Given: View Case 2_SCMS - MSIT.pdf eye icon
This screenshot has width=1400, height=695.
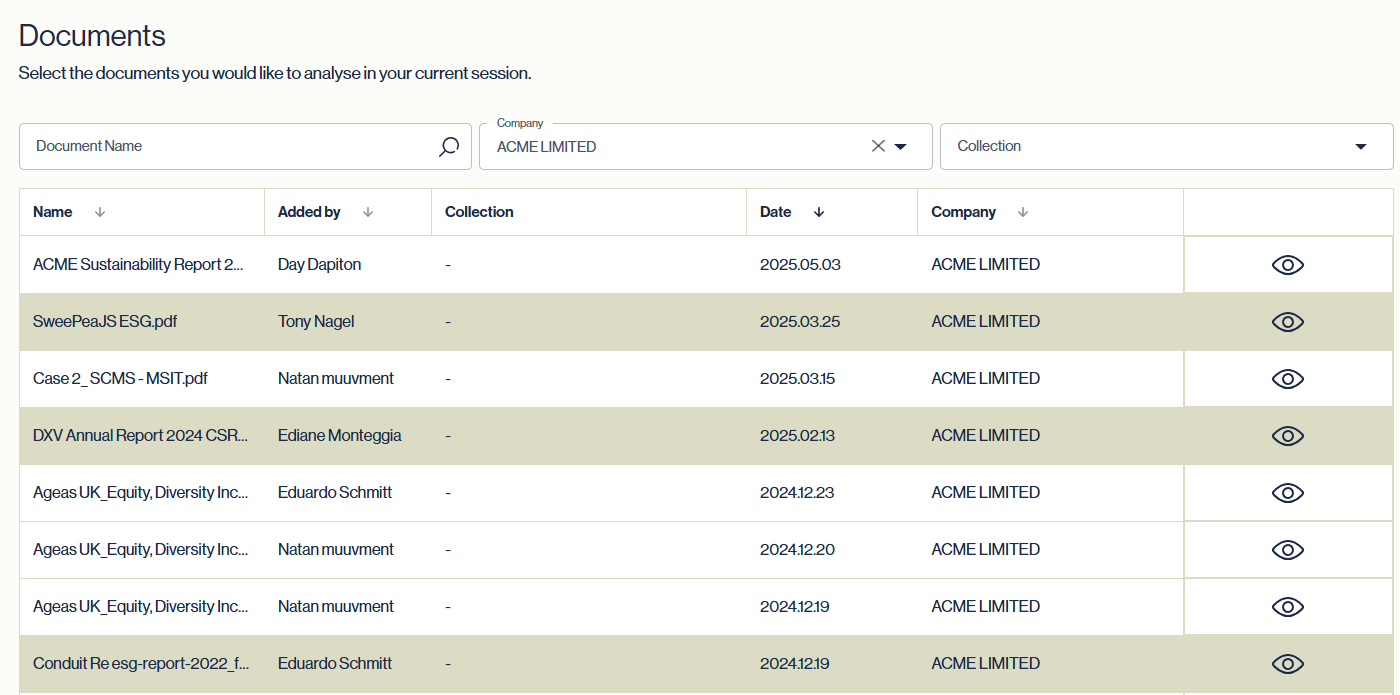Looking at the screenshot, I should [x=1288, y=379].
